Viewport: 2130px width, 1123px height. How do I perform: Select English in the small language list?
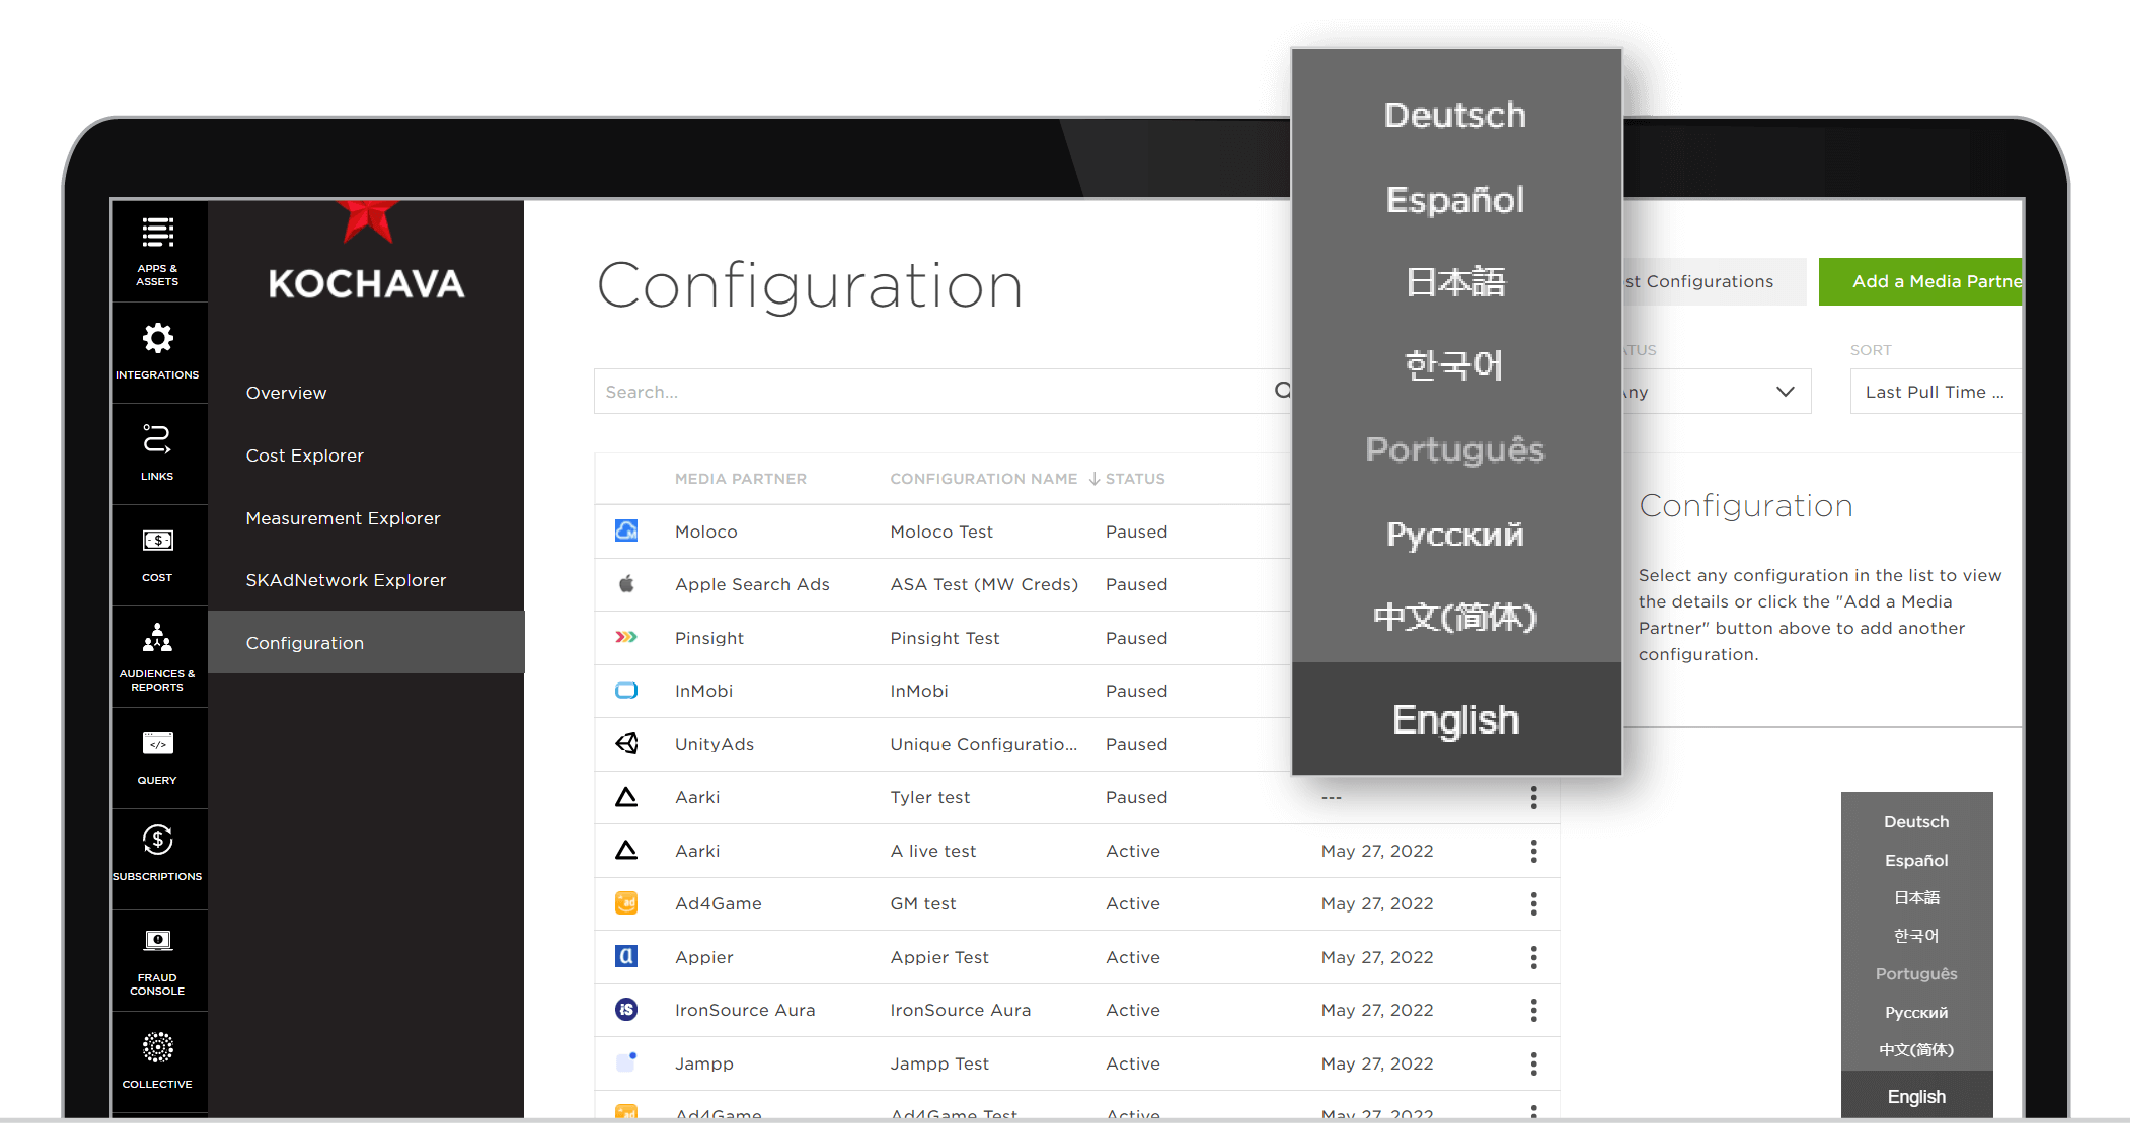tap(1917, 1097)
